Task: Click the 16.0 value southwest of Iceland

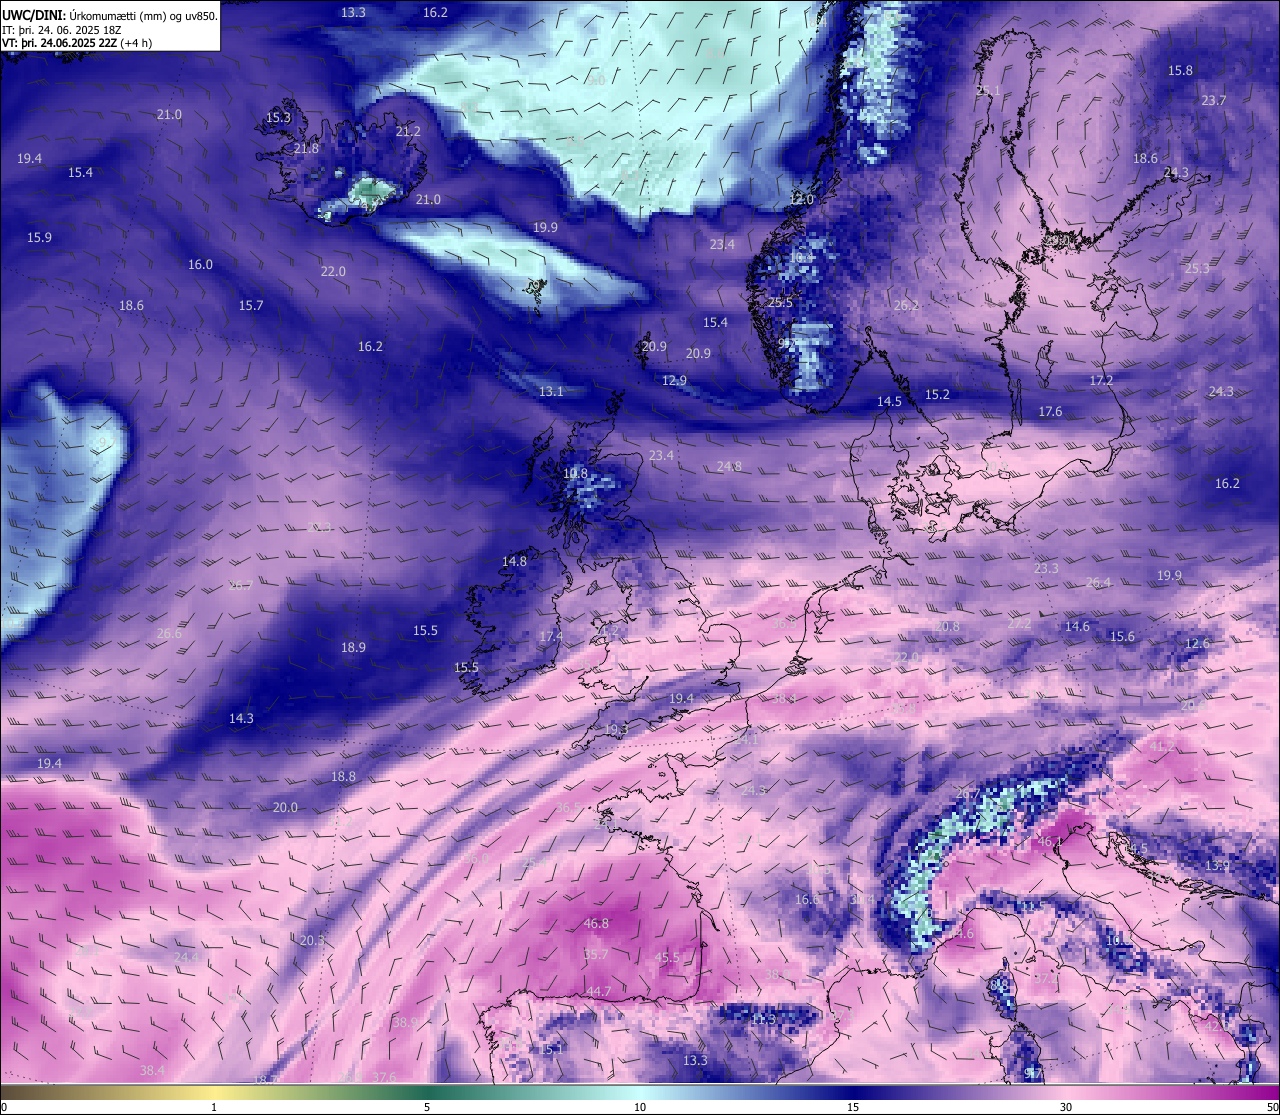Action: pos(200,265)
